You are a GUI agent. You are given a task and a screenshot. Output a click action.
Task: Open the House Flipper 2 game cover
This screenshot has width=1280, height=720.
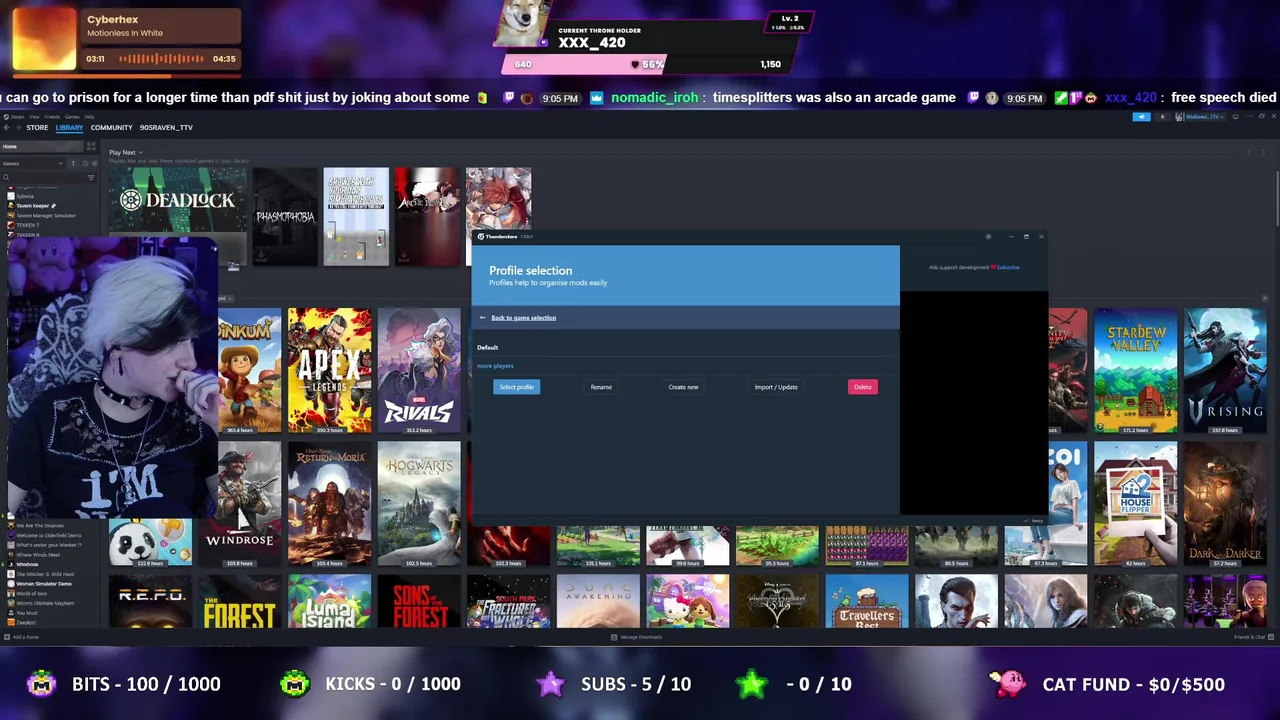click(1135, 504)
